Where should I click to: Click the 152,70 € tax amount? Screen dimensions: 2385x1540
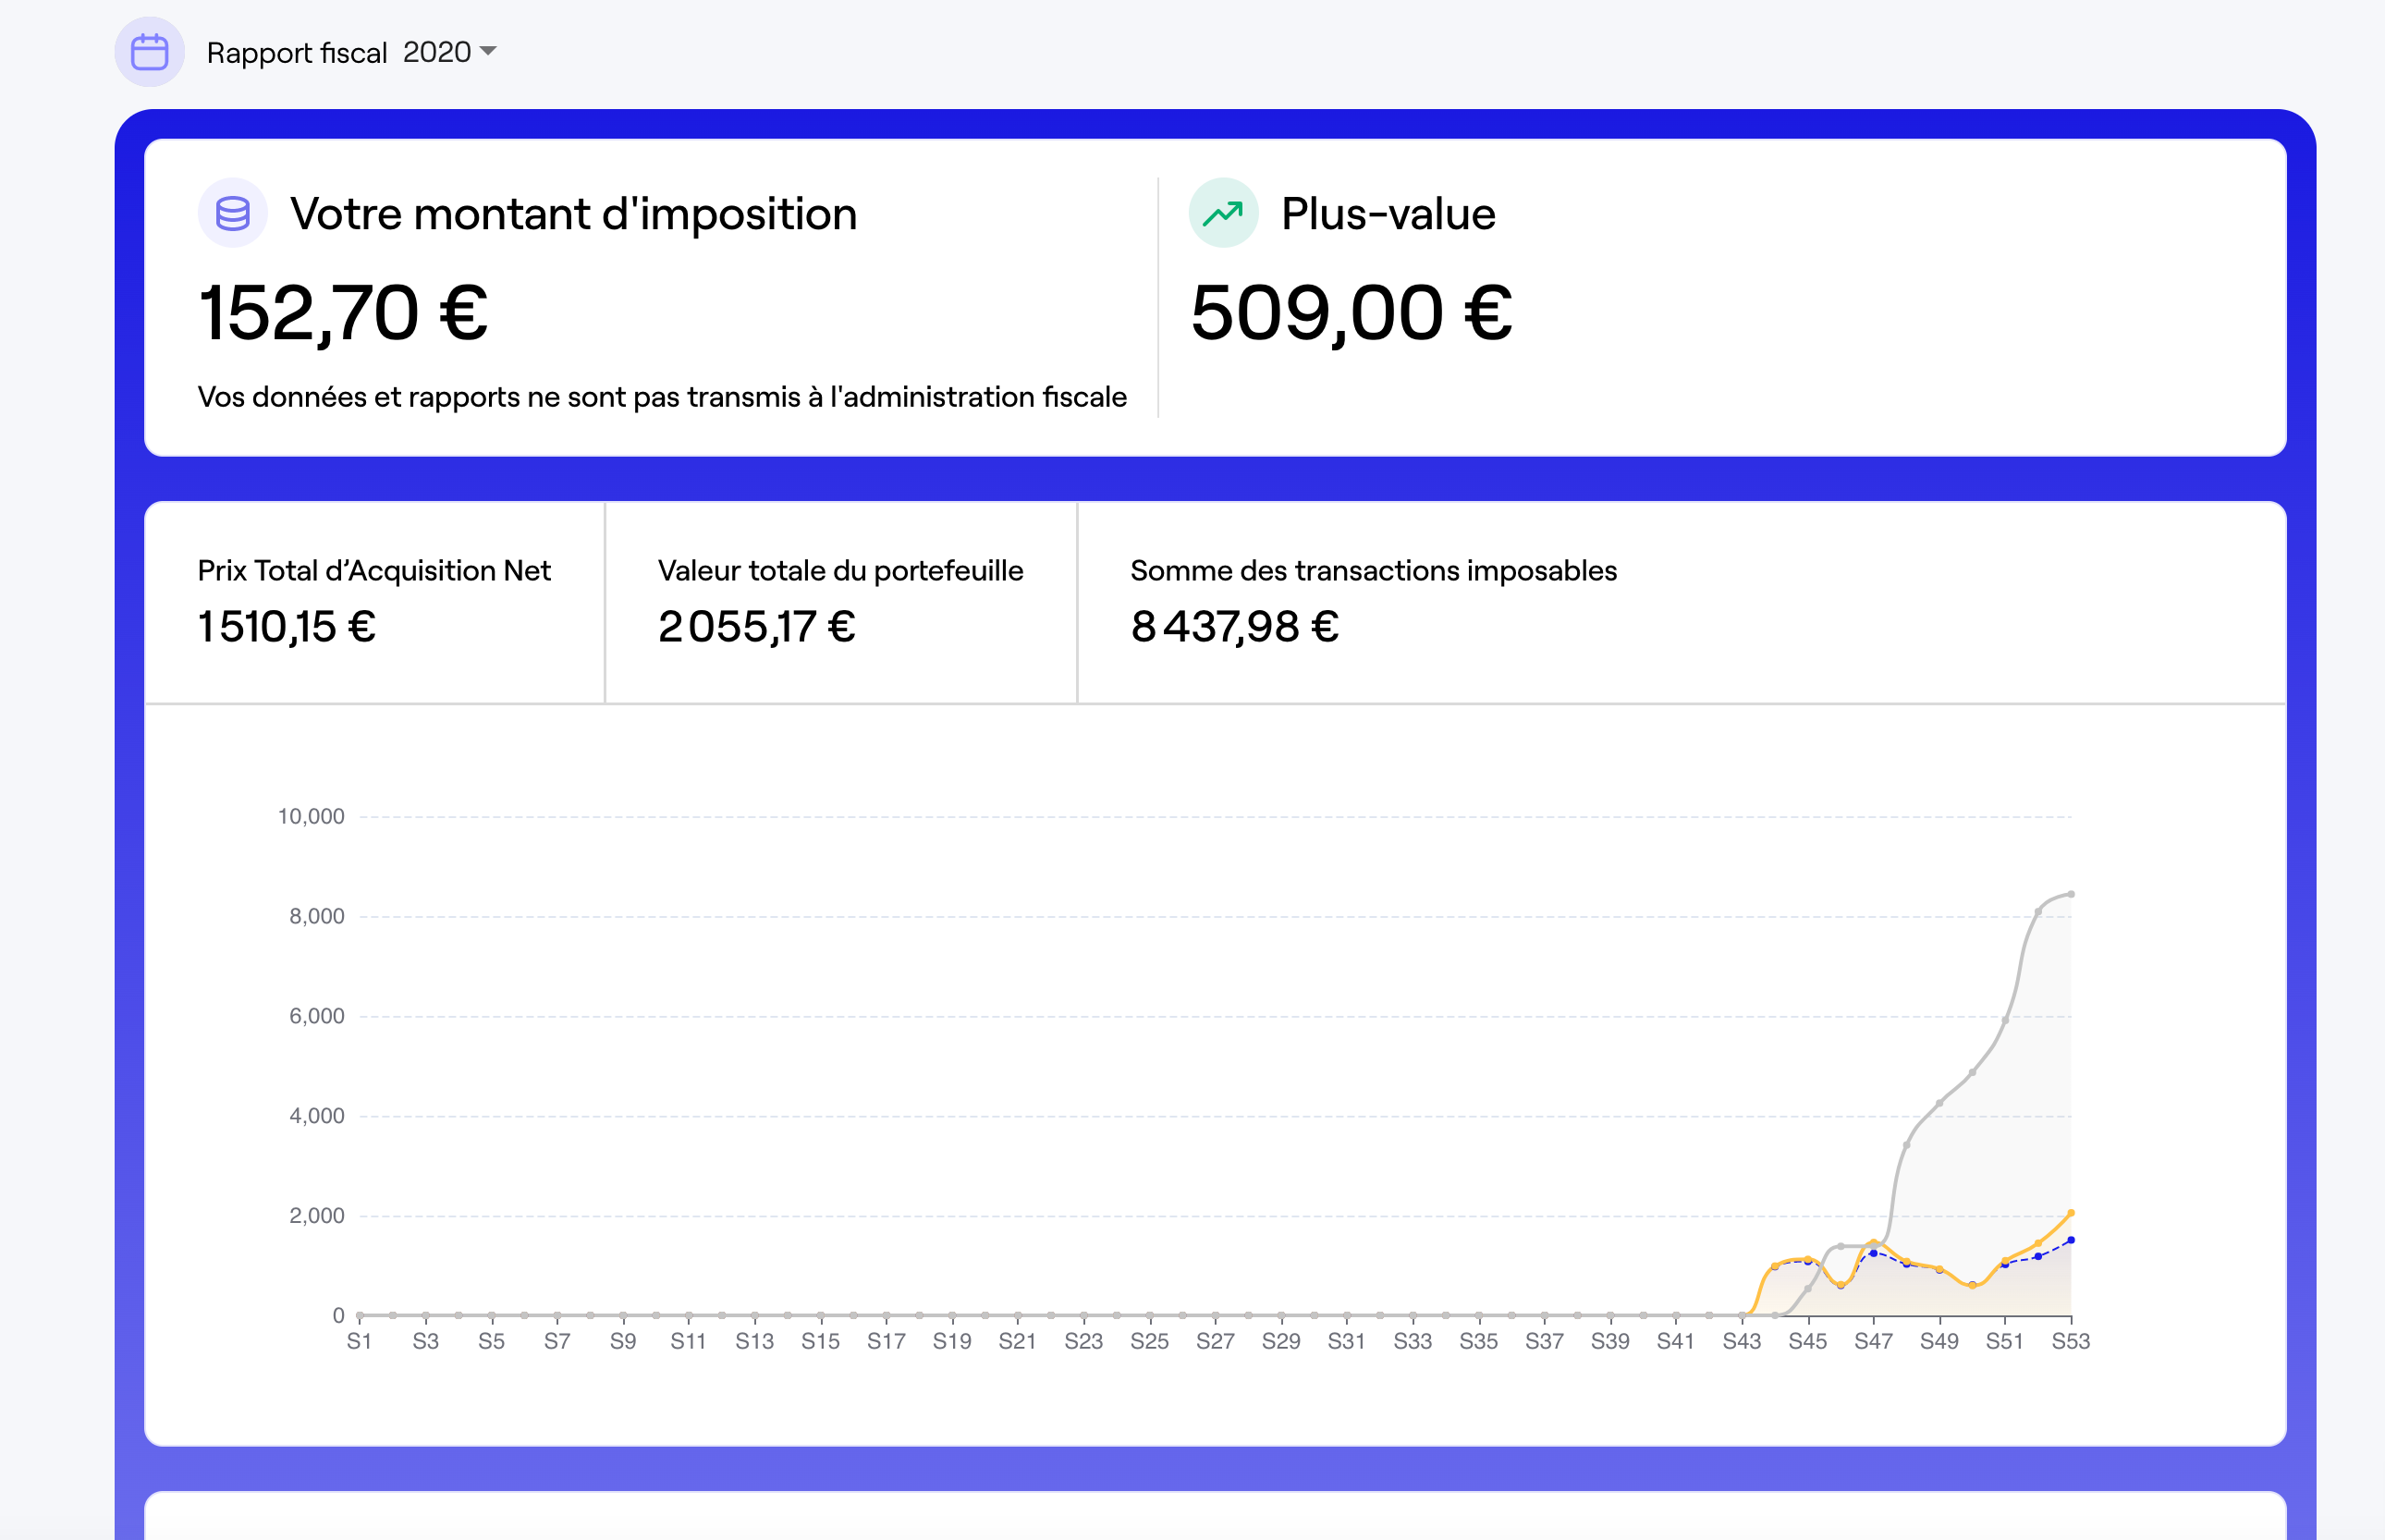[343, 313]
